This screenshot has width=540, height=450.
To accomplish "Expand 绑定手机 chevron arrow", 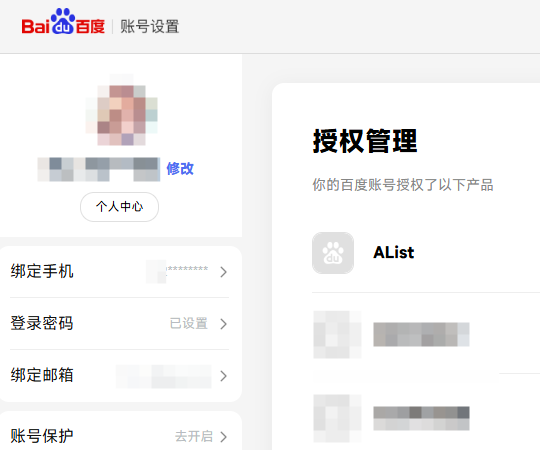I will point(224,272).
